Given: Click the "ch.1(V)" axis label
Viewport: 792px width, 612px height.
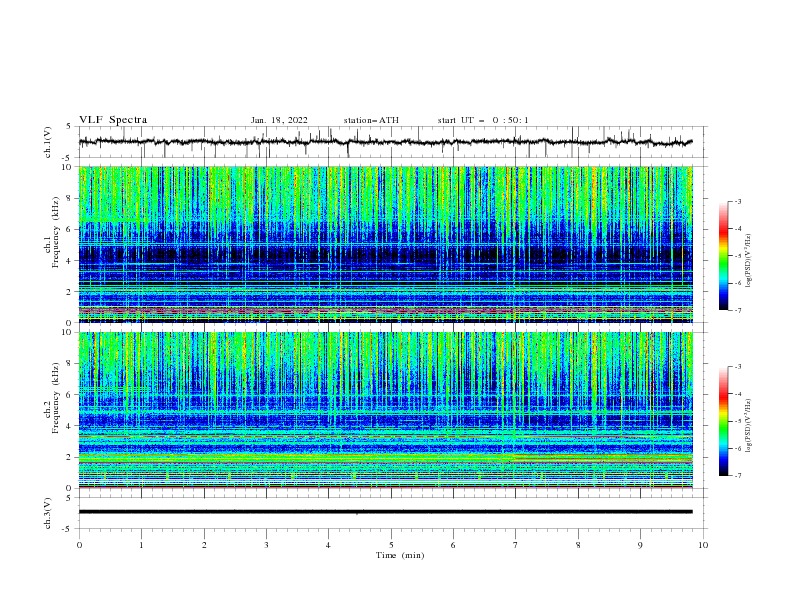Looking at the screenshot, I should (48, 142).
